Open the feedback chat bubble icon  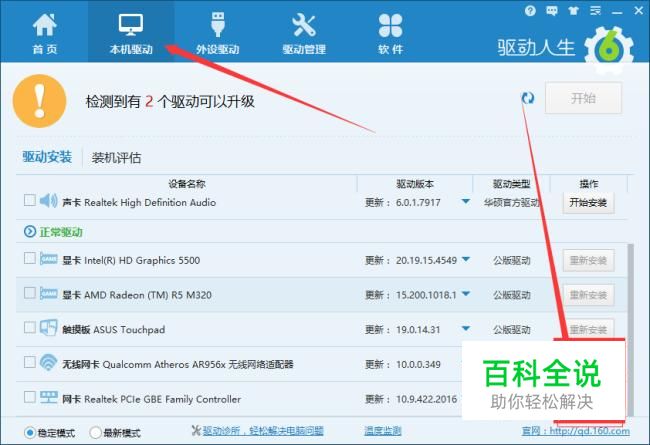[x=552, y=11]
